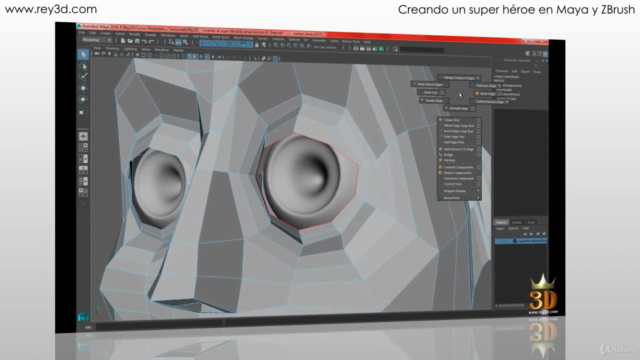Open Options menu in Layer Editor
Image resolution: width=640 pixels, height=360 pixels.
tap(513, 229)
